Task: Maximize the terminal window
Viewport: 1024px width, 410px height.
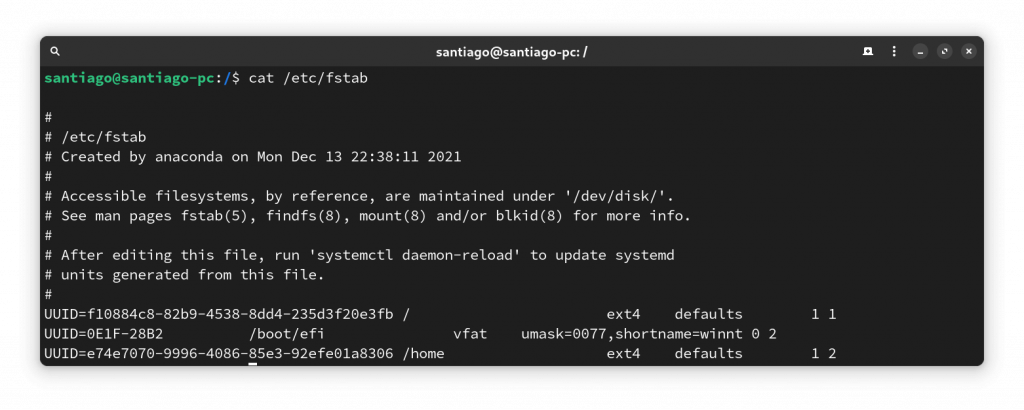Action: pos(944,51)
